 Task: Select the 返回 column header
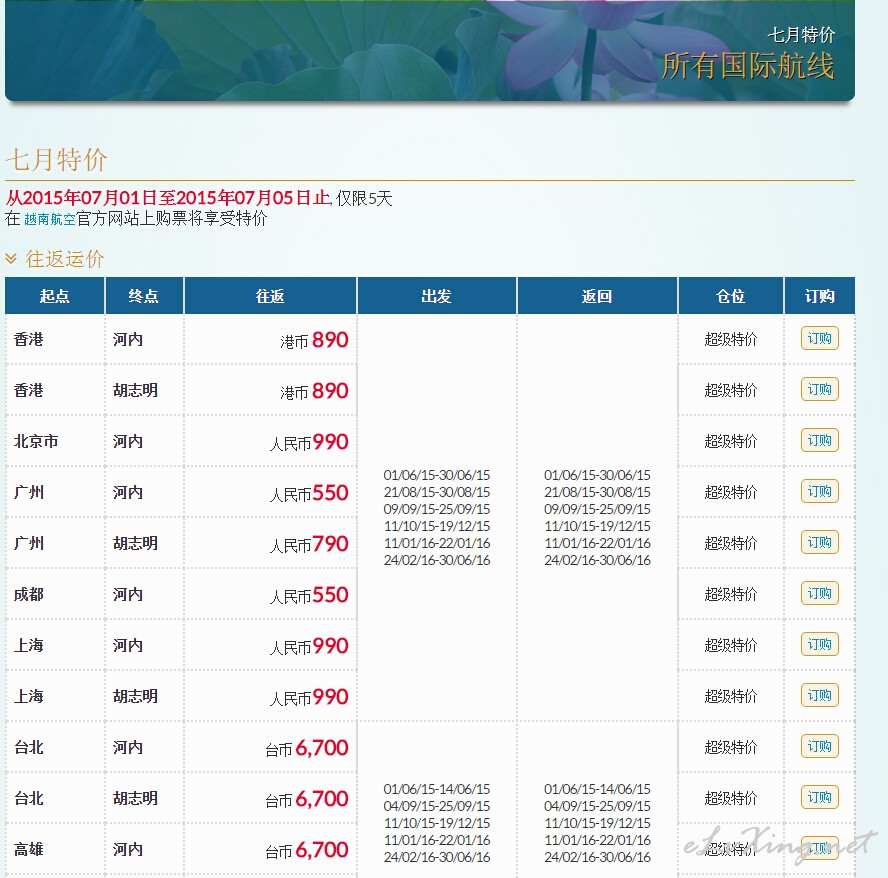(597, 296)
